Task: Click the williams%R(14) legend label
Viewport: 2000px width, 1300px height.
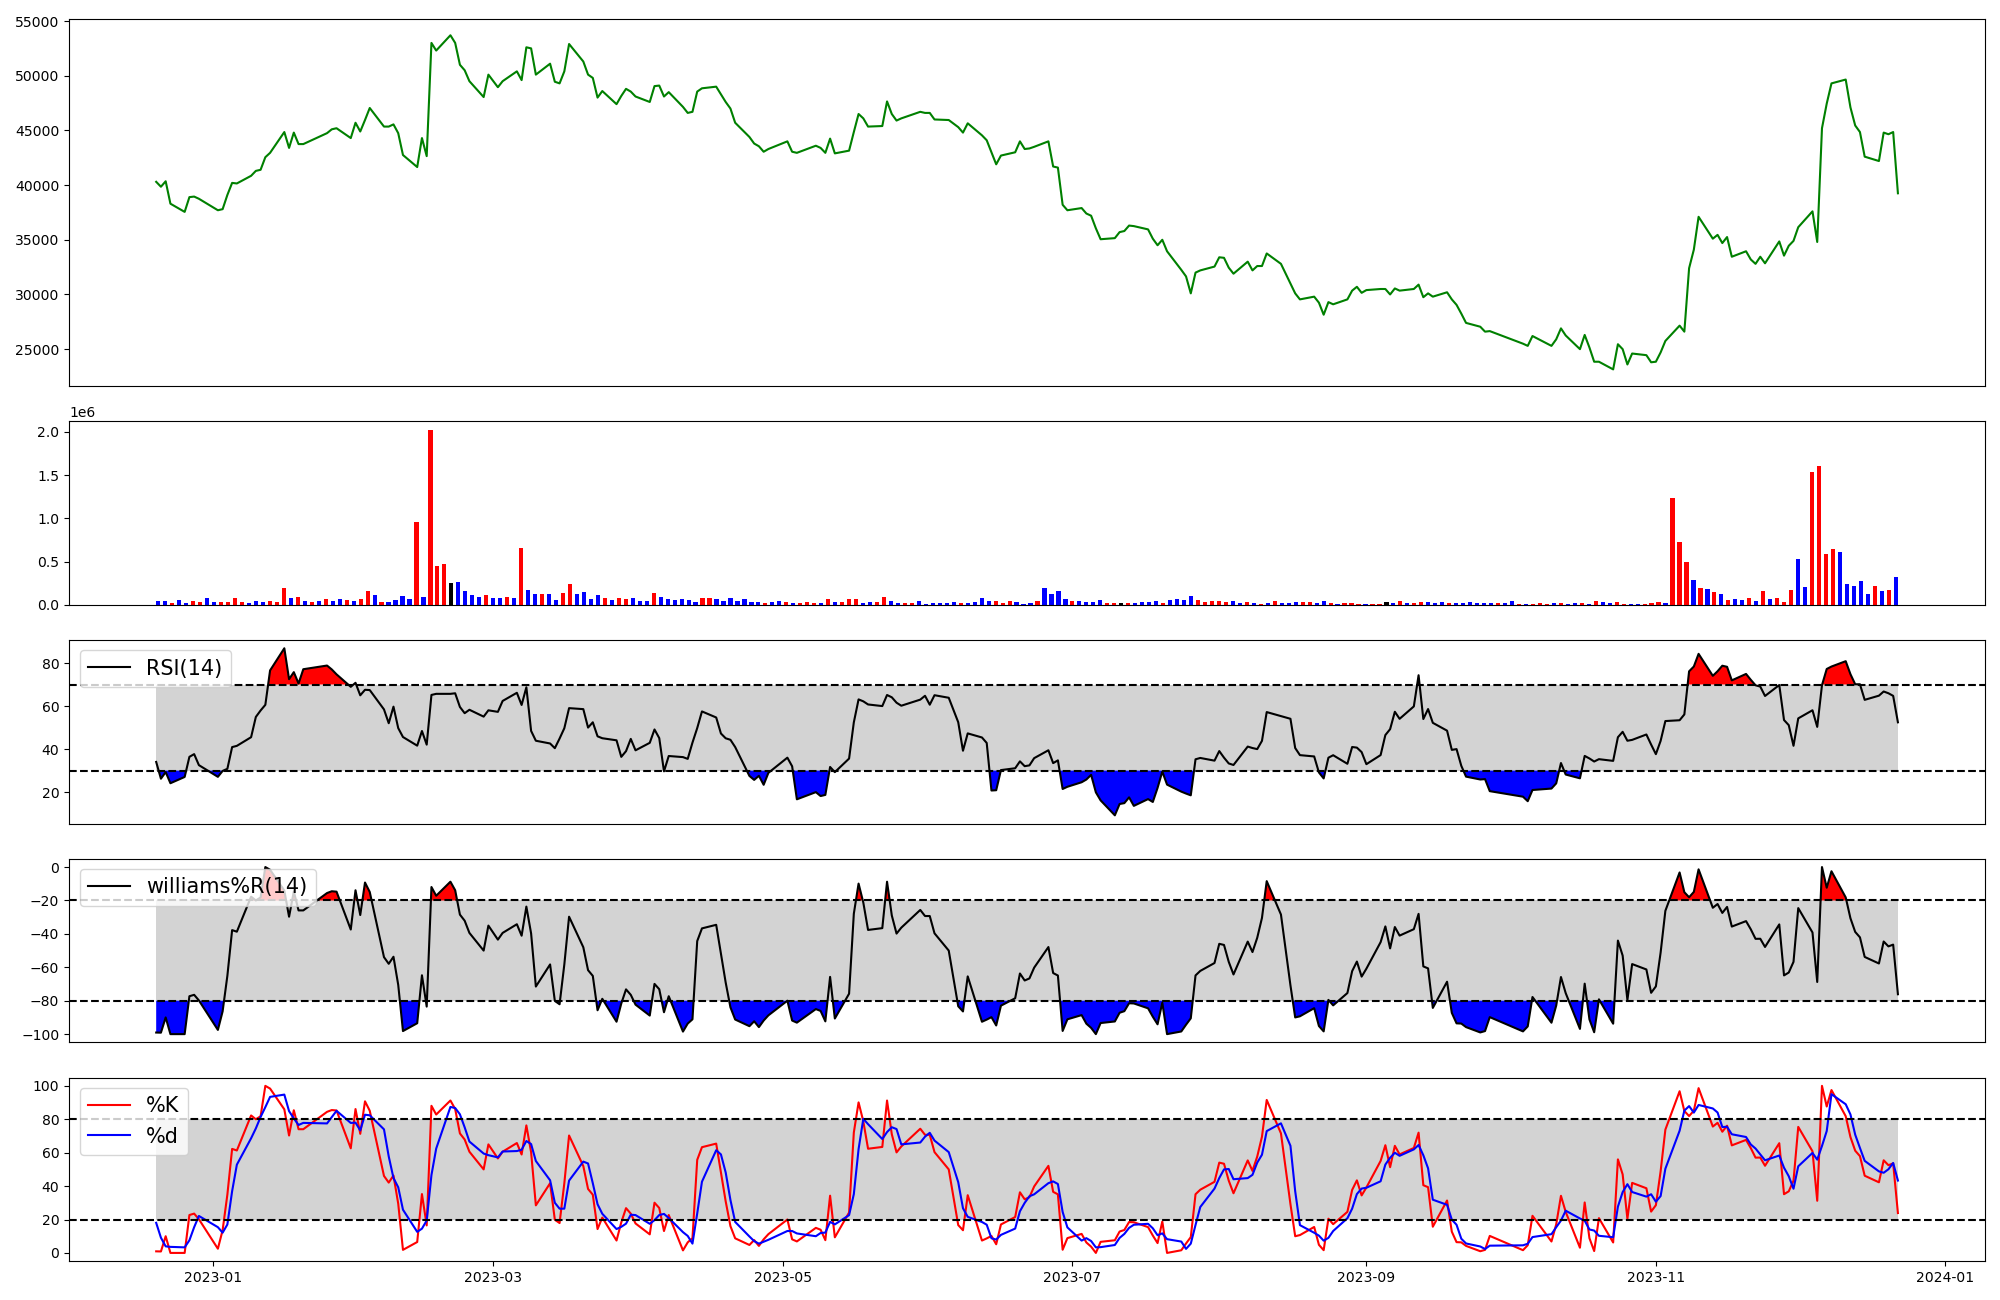Action: 226,886
